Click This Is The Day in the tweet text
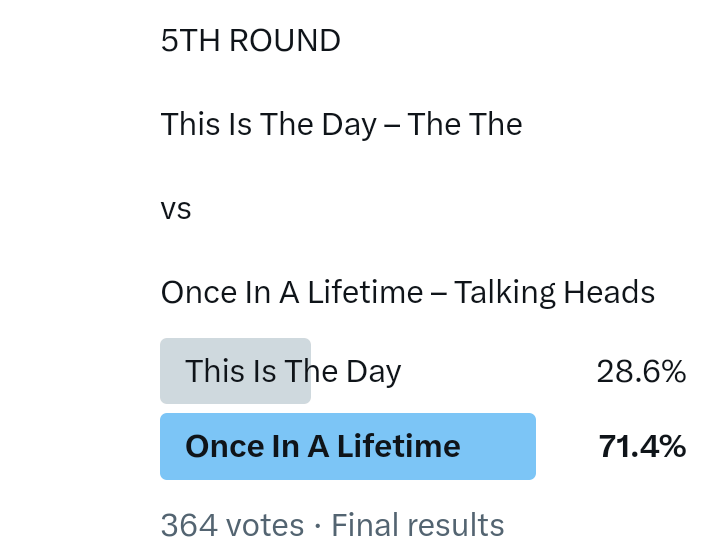720x554 pixels. tap(268, 125)
